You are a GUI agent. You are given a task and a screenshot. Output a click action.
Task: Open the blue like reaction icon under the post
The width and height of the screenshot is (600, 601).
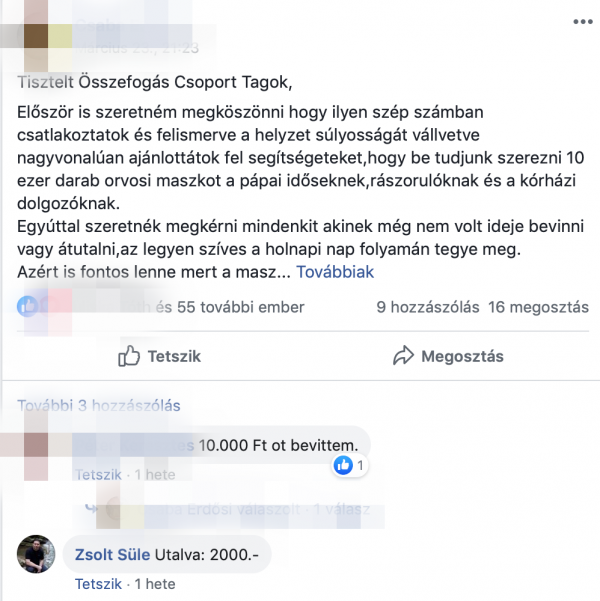pos(27,307)
